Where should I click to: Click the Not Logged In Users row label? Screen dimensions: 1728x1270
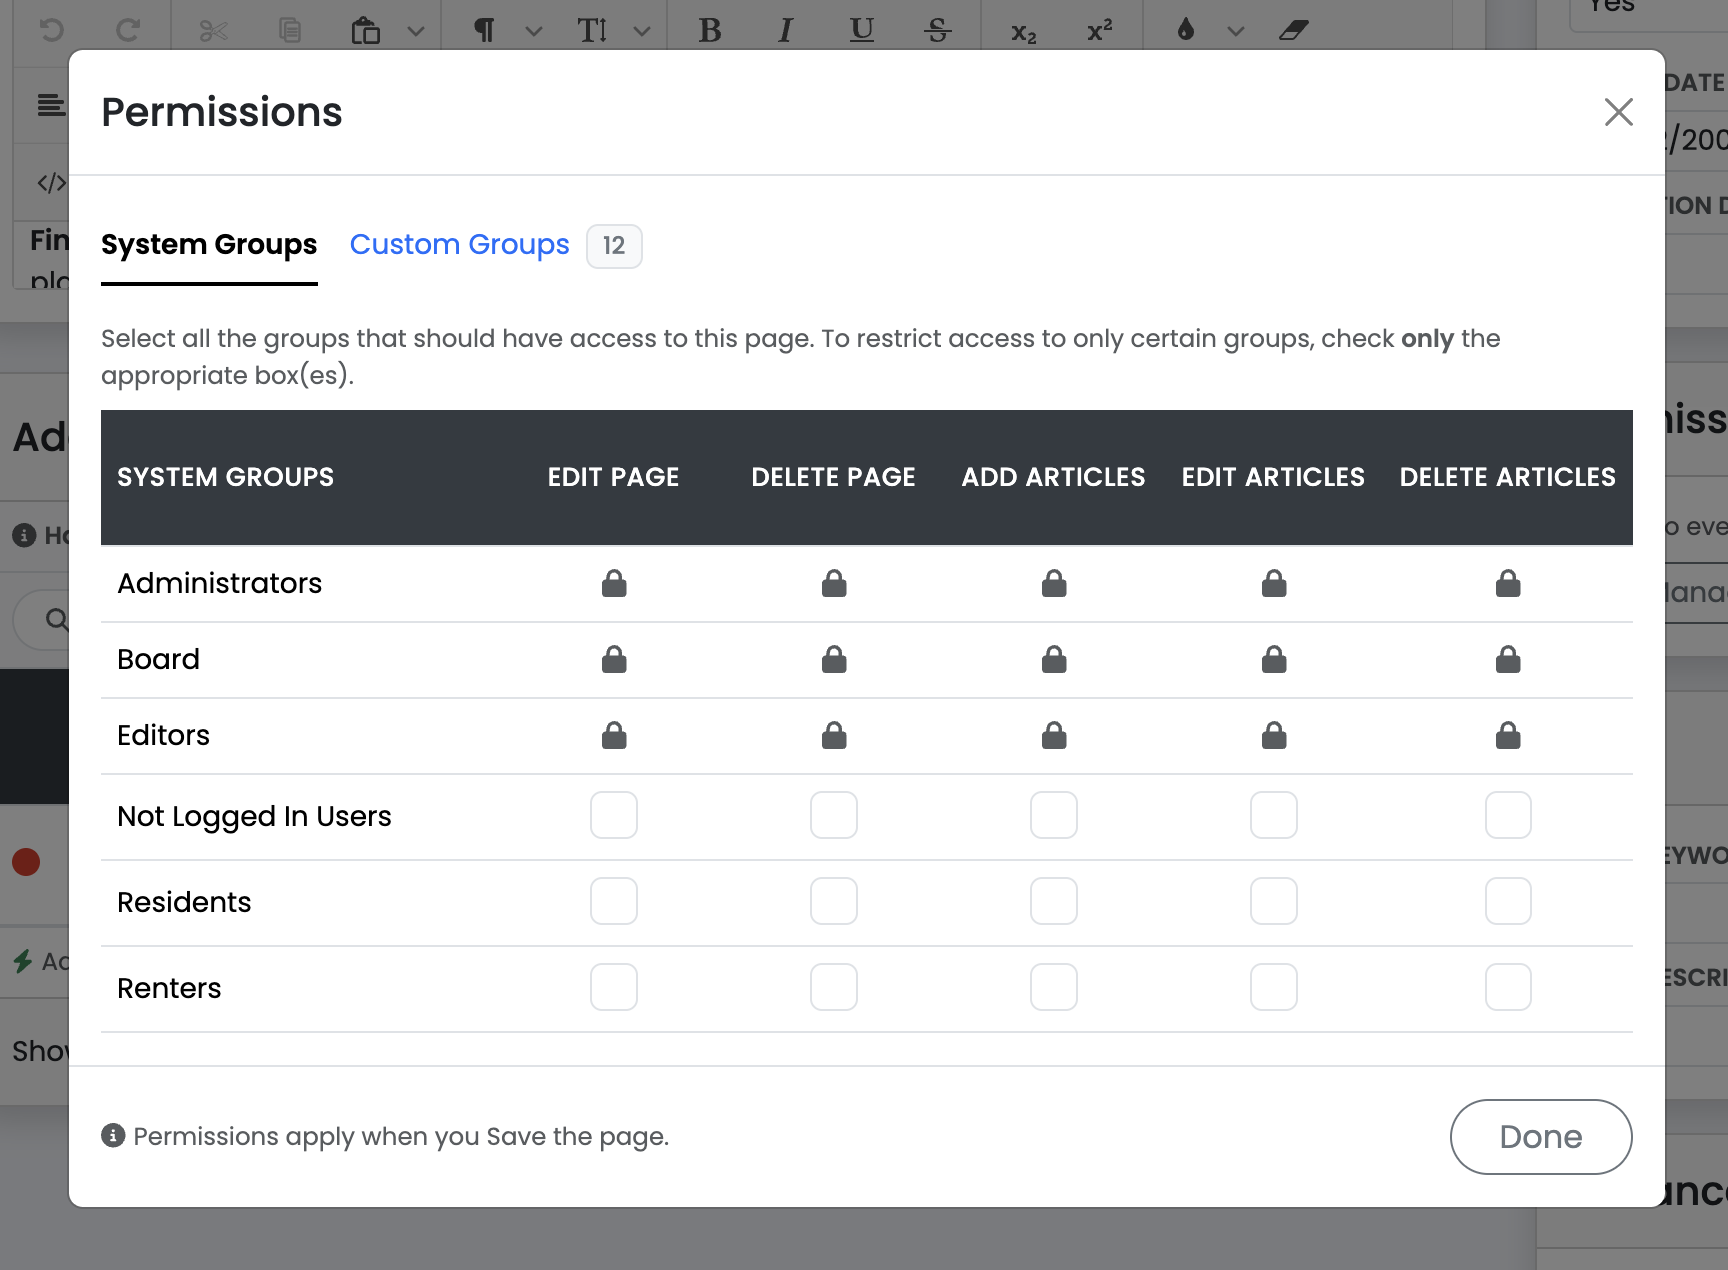[254, 816]
